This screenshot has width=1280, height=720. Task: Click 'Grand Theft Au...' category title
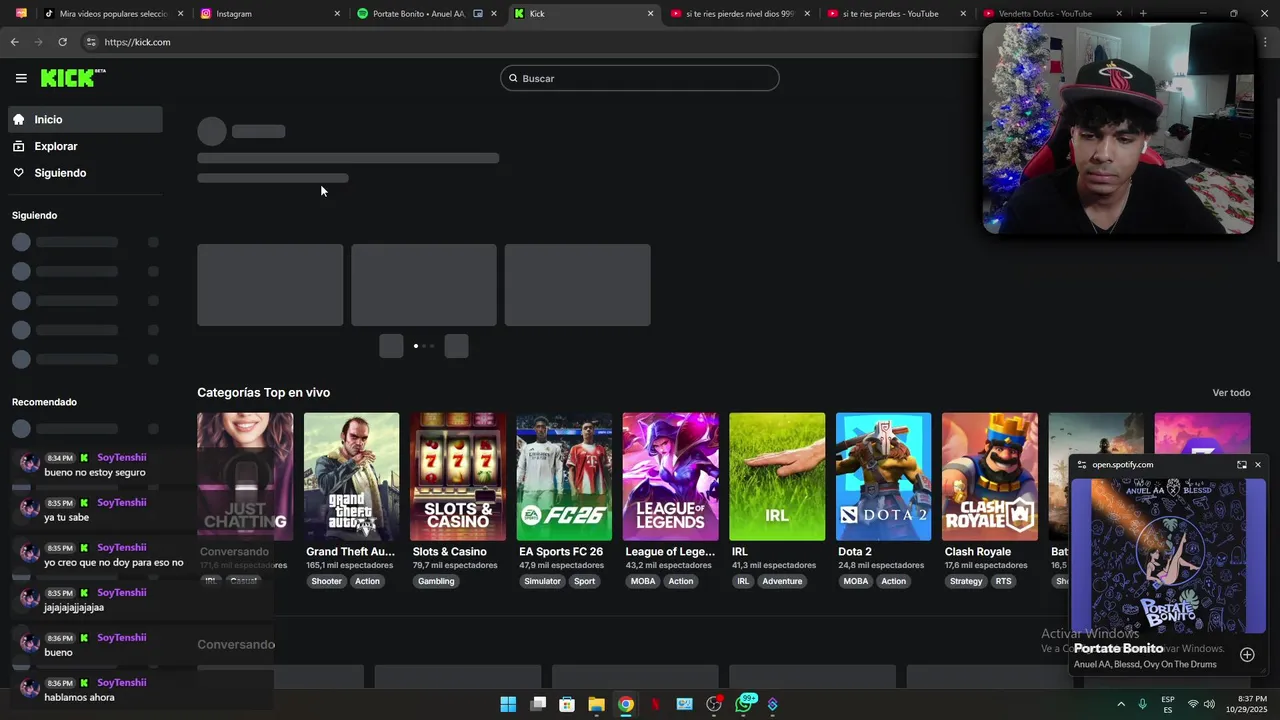click(350, 552)
